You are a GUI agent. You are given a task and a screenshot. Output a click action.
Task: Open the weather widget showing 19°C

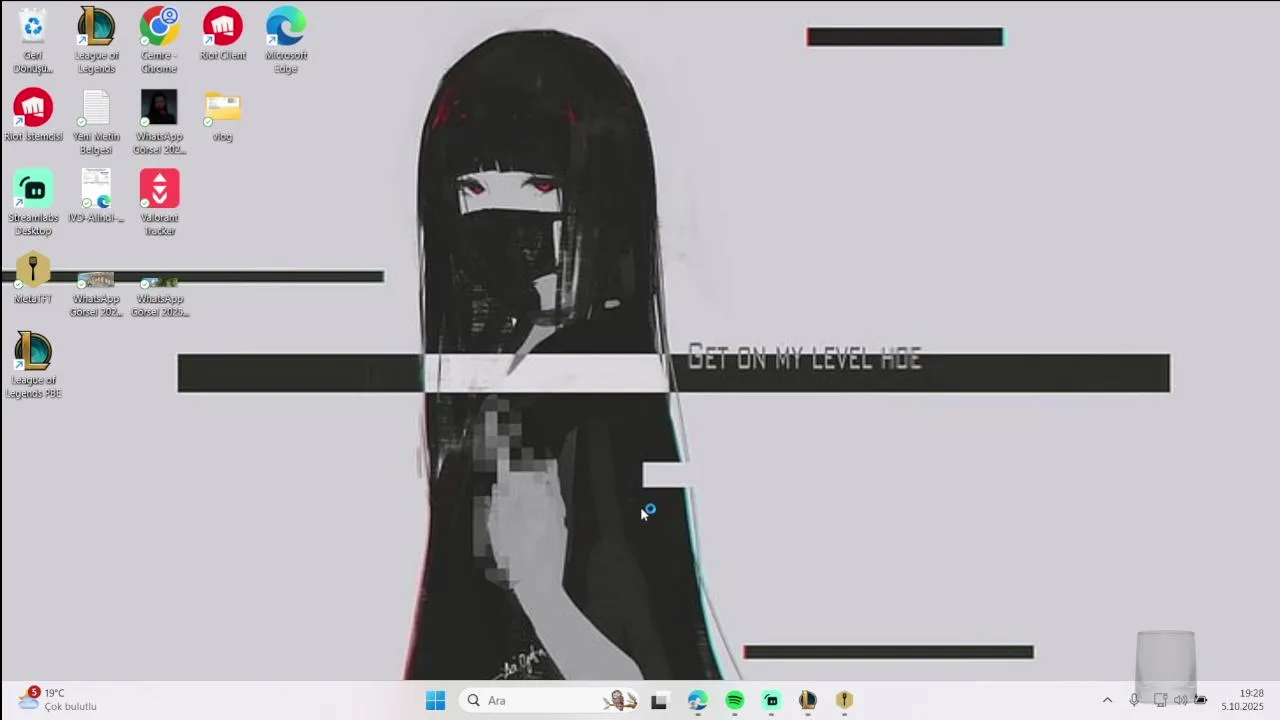58,700
